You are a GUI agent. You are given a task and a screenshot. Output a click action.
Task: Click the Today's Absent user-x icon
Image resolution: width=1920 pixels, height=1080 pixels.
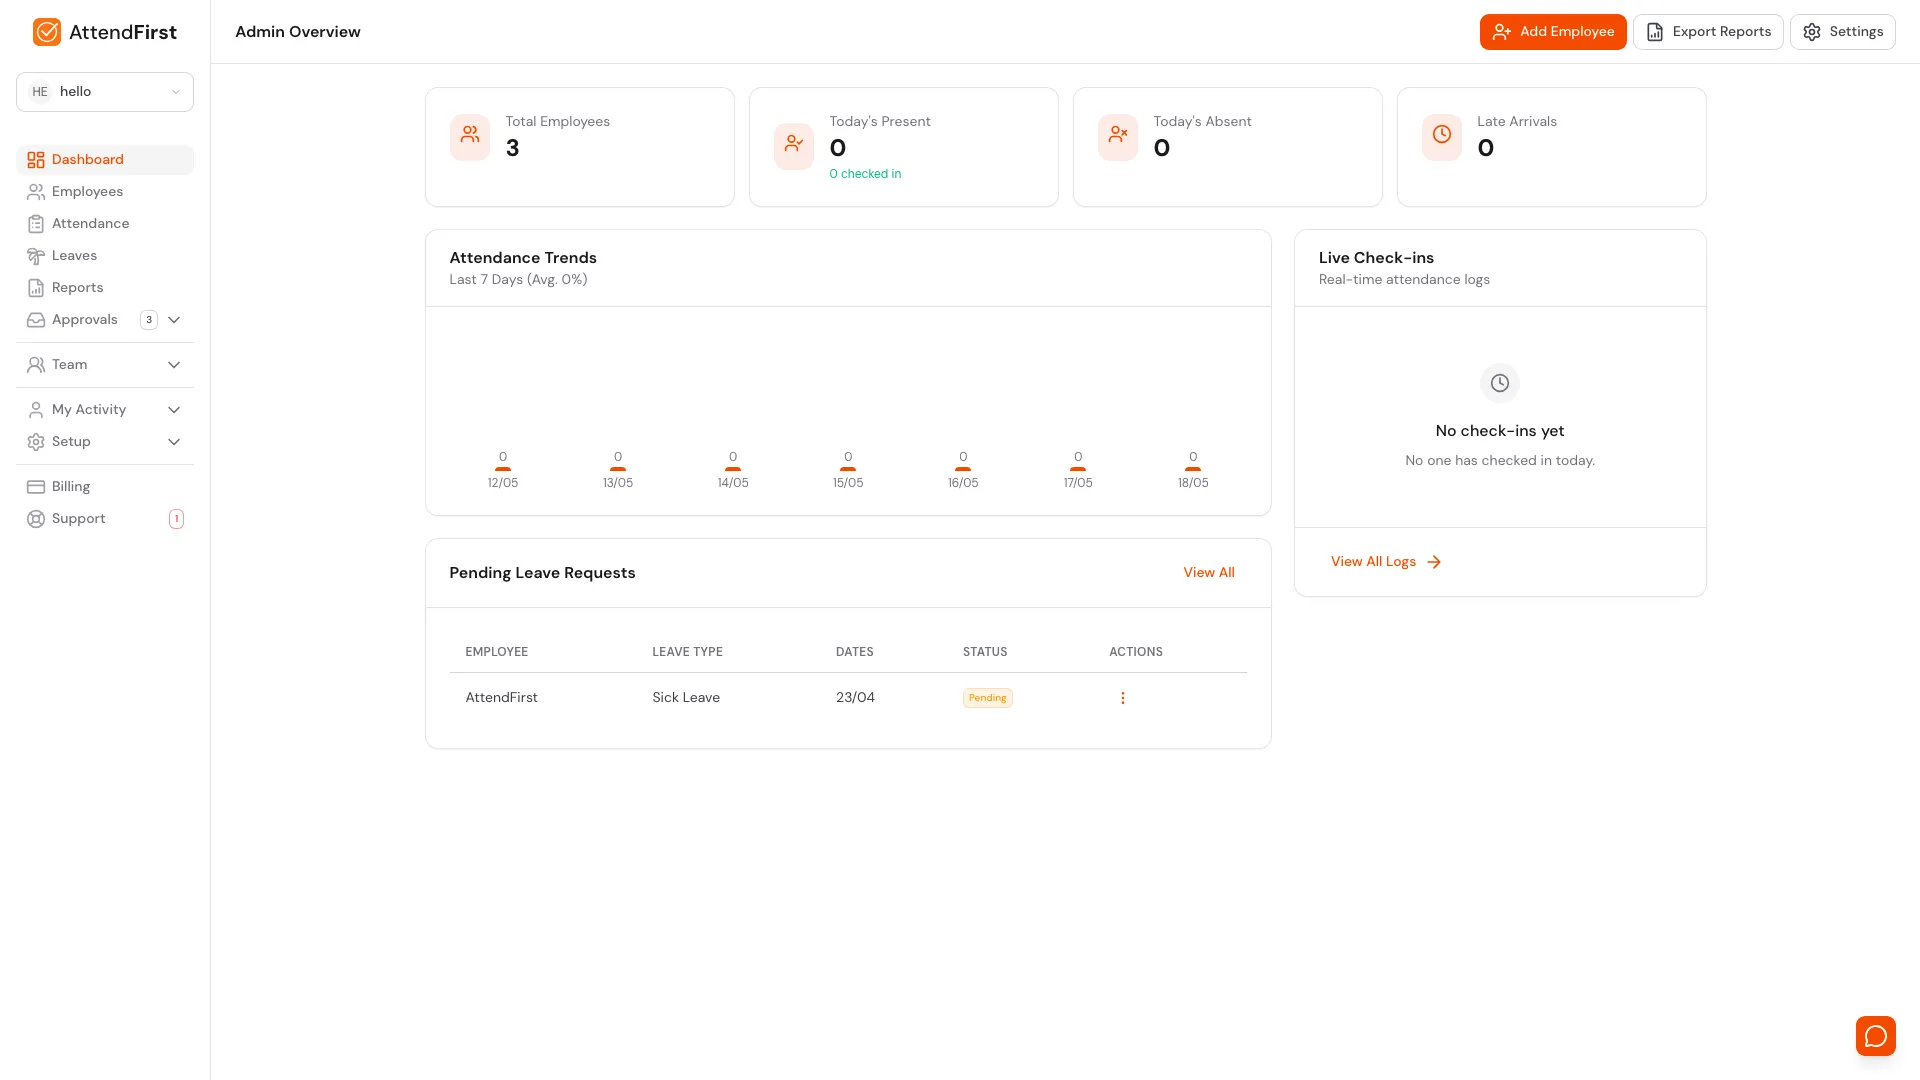click(1118, 137)
